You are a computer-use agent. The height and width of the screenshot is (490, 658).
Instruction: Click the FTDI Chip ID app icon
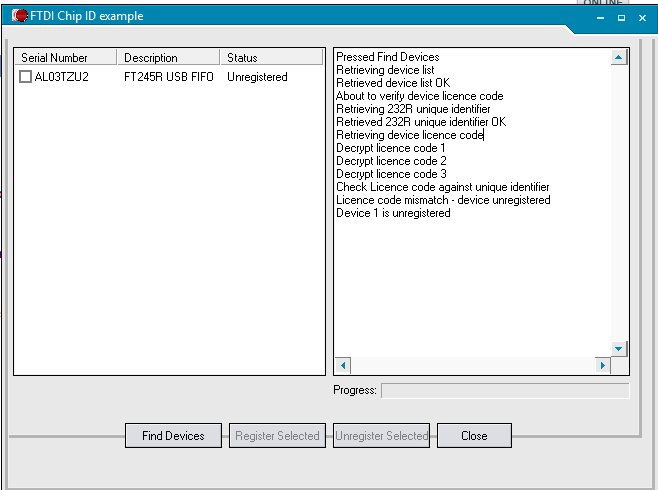[x=20, y=16]
